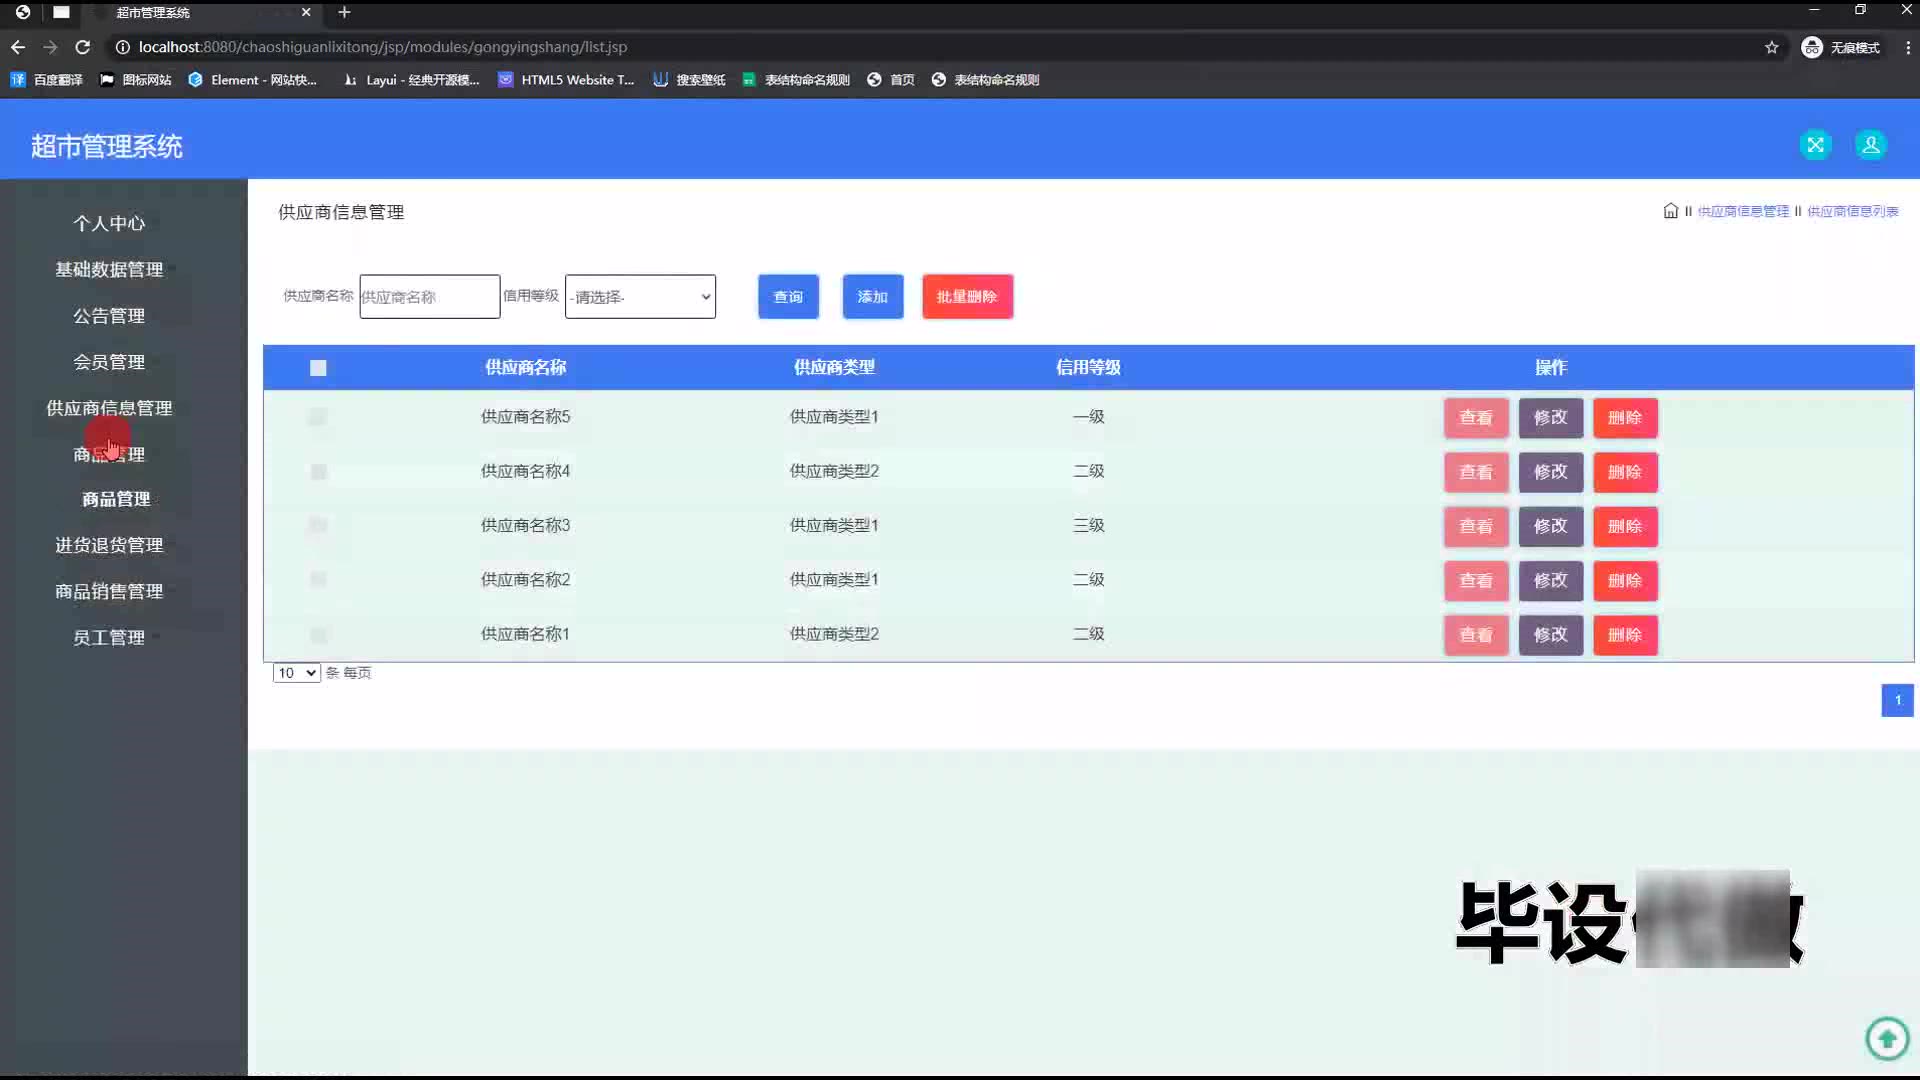This screenshot has width=1920, height=1080.
Task: Click the 供应商名称 column header
Action: [x=526, y=367]
